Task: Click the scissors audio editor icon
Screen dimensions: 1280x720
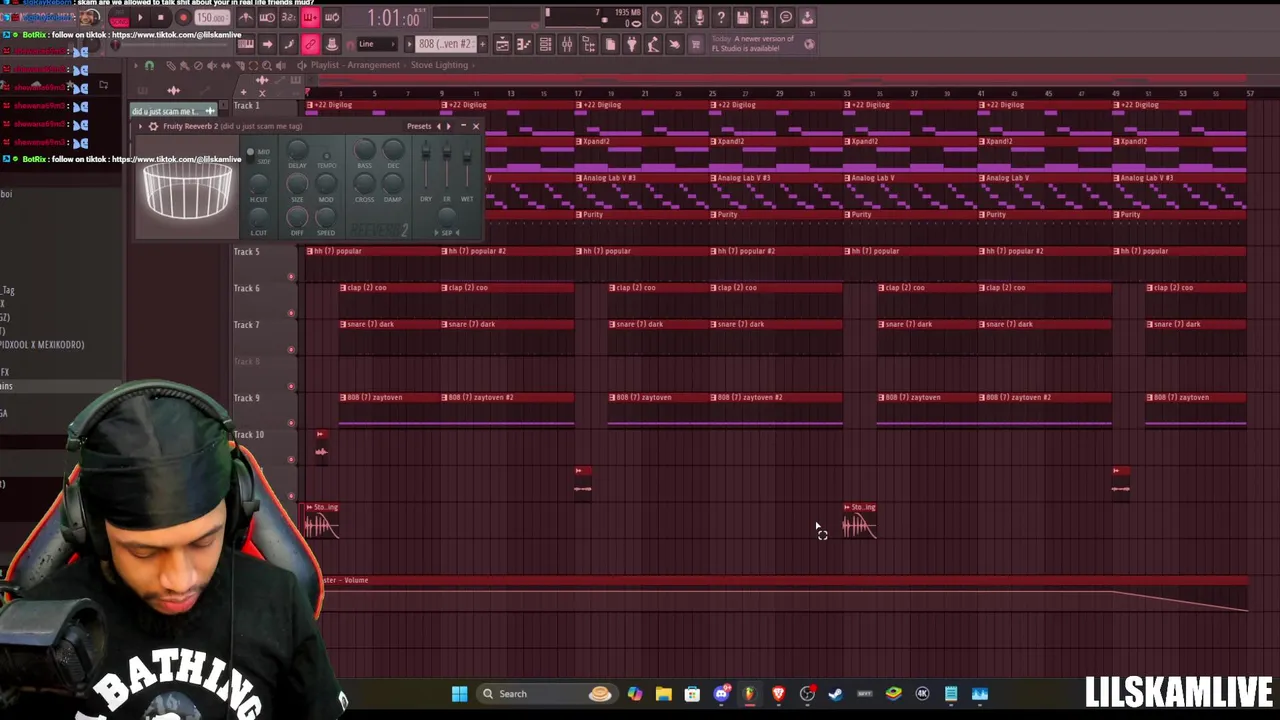Action: pos(678,17)
